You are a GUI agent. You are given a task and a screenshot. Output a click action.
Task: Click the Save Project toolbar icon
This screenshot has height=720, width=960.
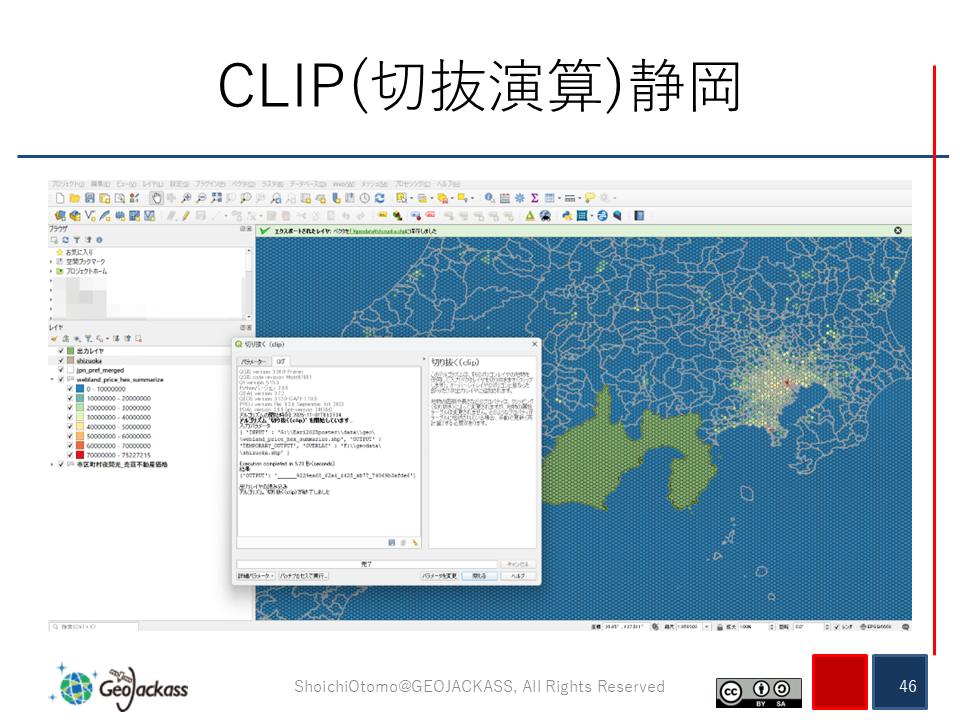(x=90, y=198)
